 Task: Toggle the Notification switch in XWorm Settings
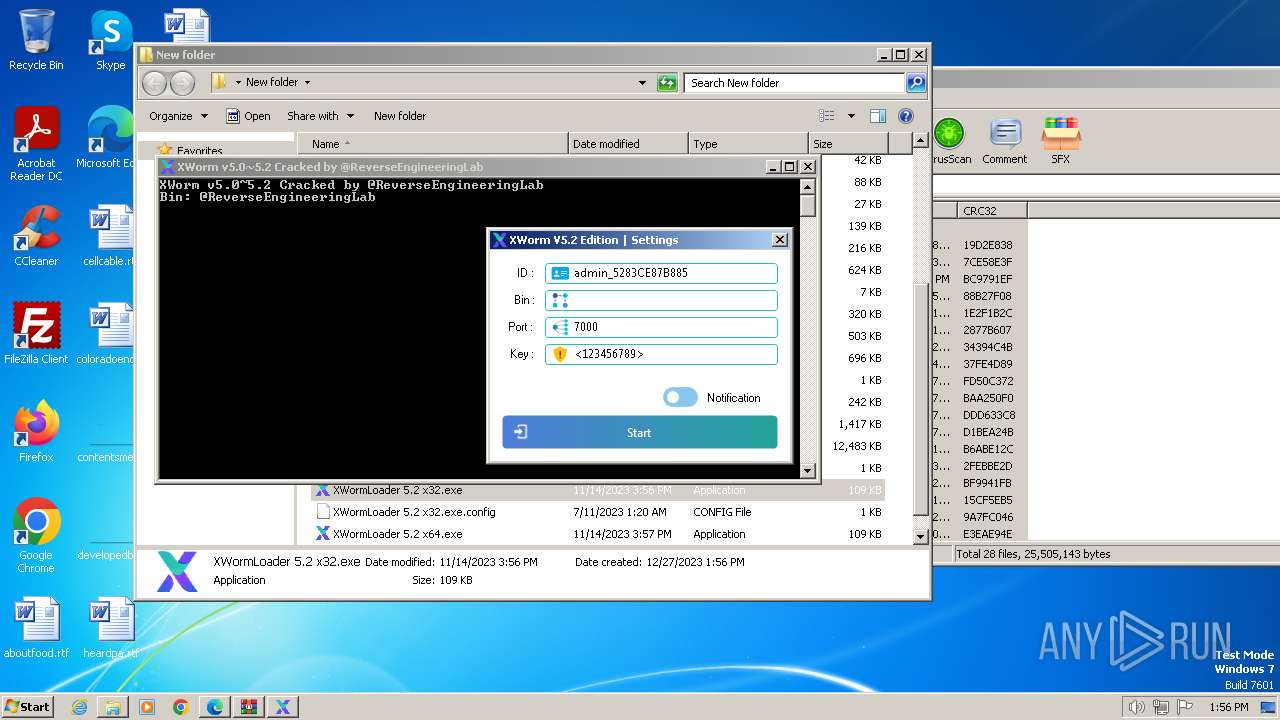680,397
